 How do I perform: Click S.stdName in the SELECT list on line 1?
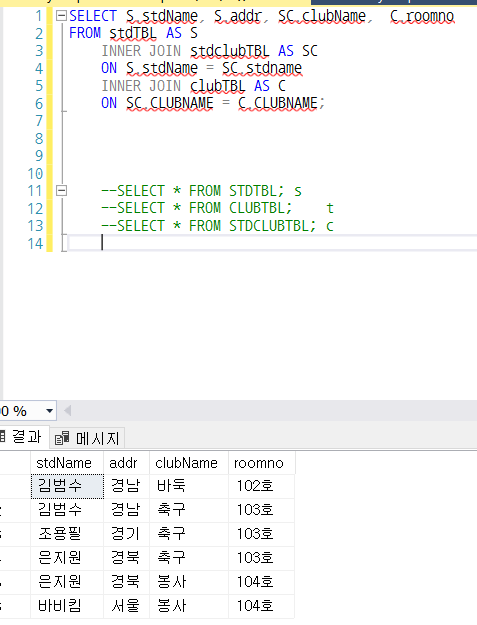pos(162,16)
